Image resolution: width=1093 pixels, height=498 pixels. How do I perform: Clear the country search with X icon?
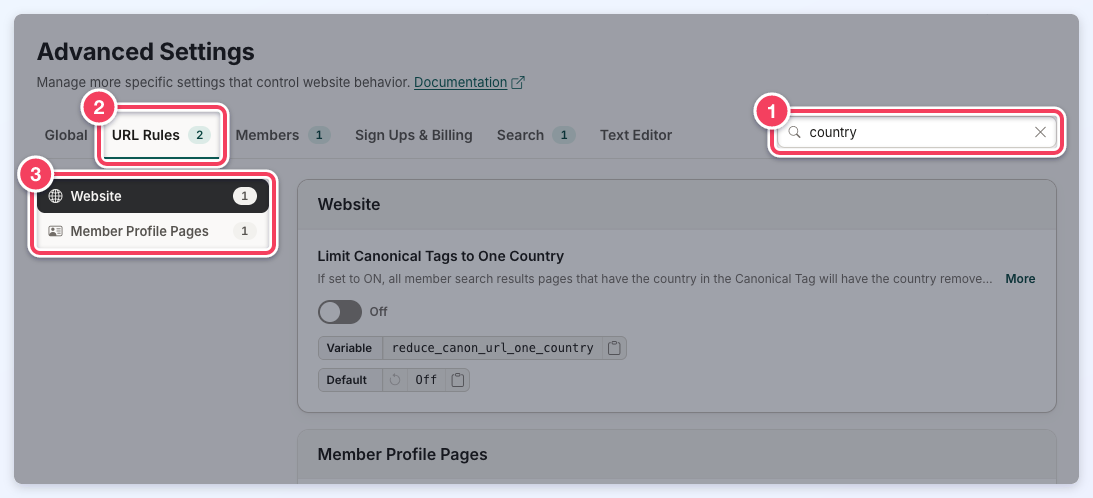(1040, 132)
